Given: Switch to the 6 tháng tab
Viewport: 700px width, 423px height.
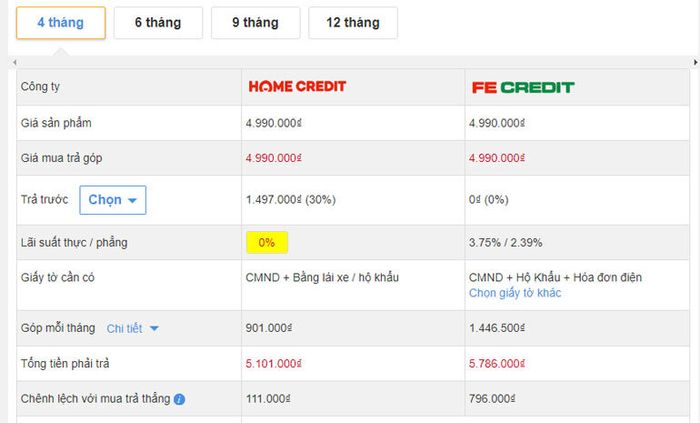Looking at the screenshot, I should 158,23.
